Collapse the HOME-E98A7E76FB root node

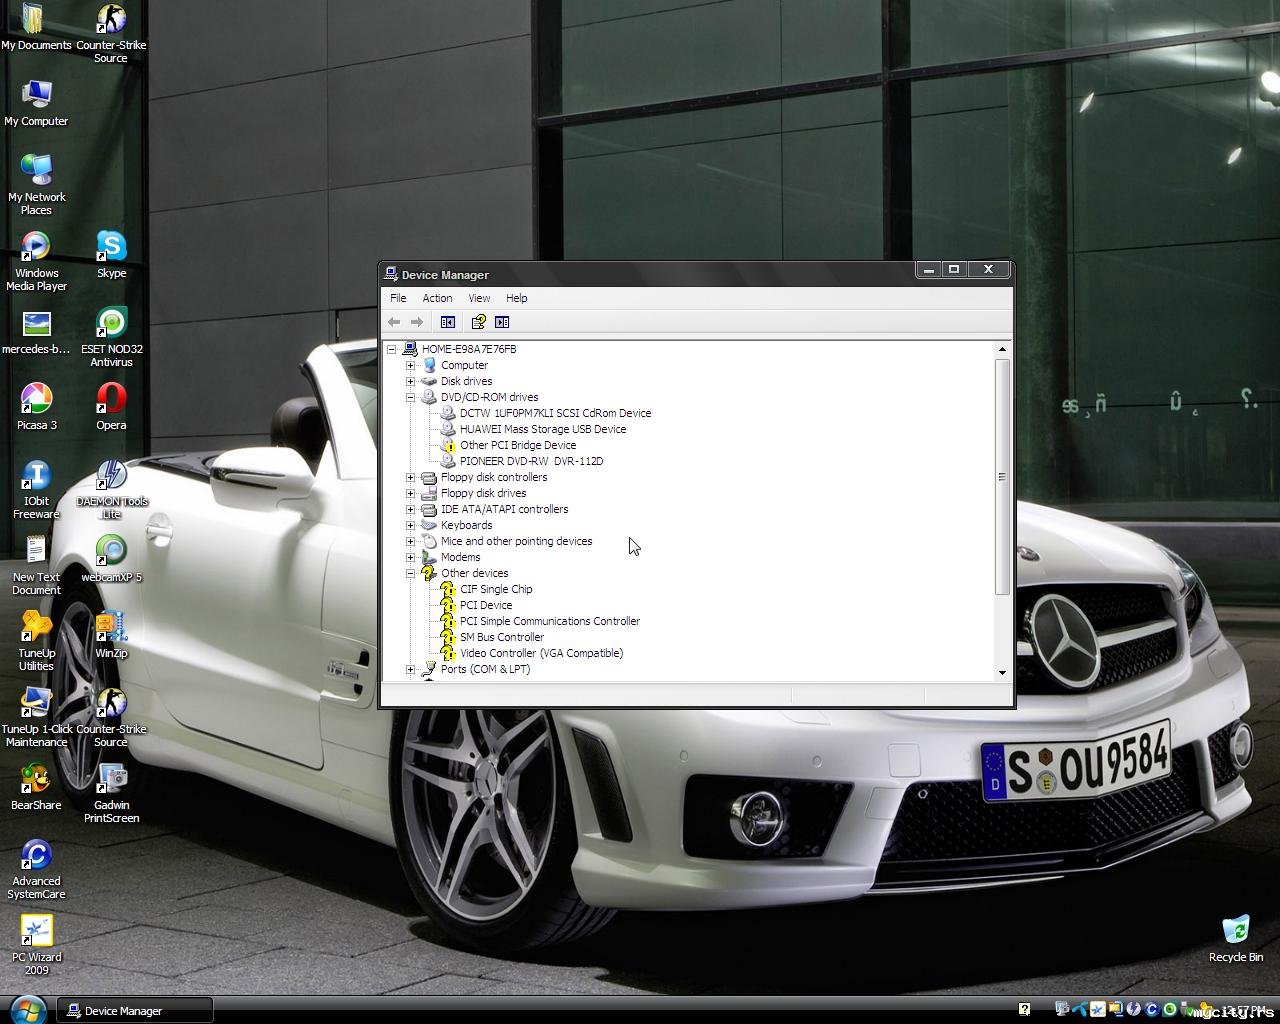click(391, 349)
